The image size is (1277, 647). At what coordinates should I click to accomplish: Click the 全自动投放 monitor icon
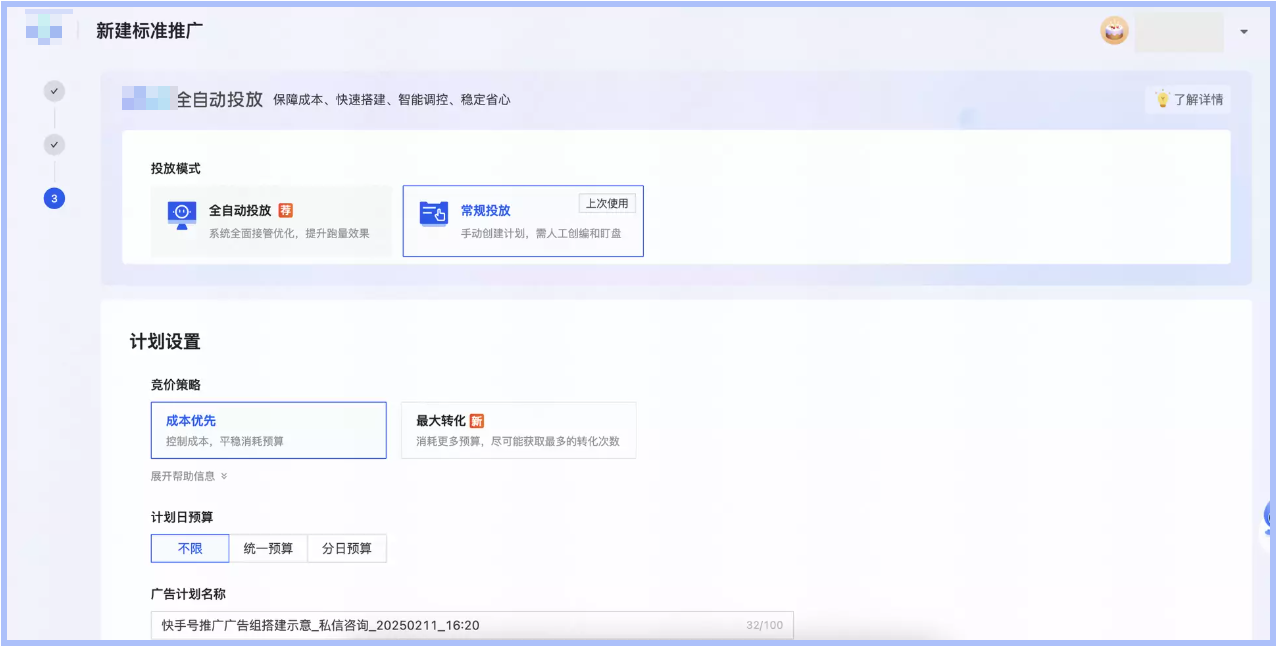[180, 213]
